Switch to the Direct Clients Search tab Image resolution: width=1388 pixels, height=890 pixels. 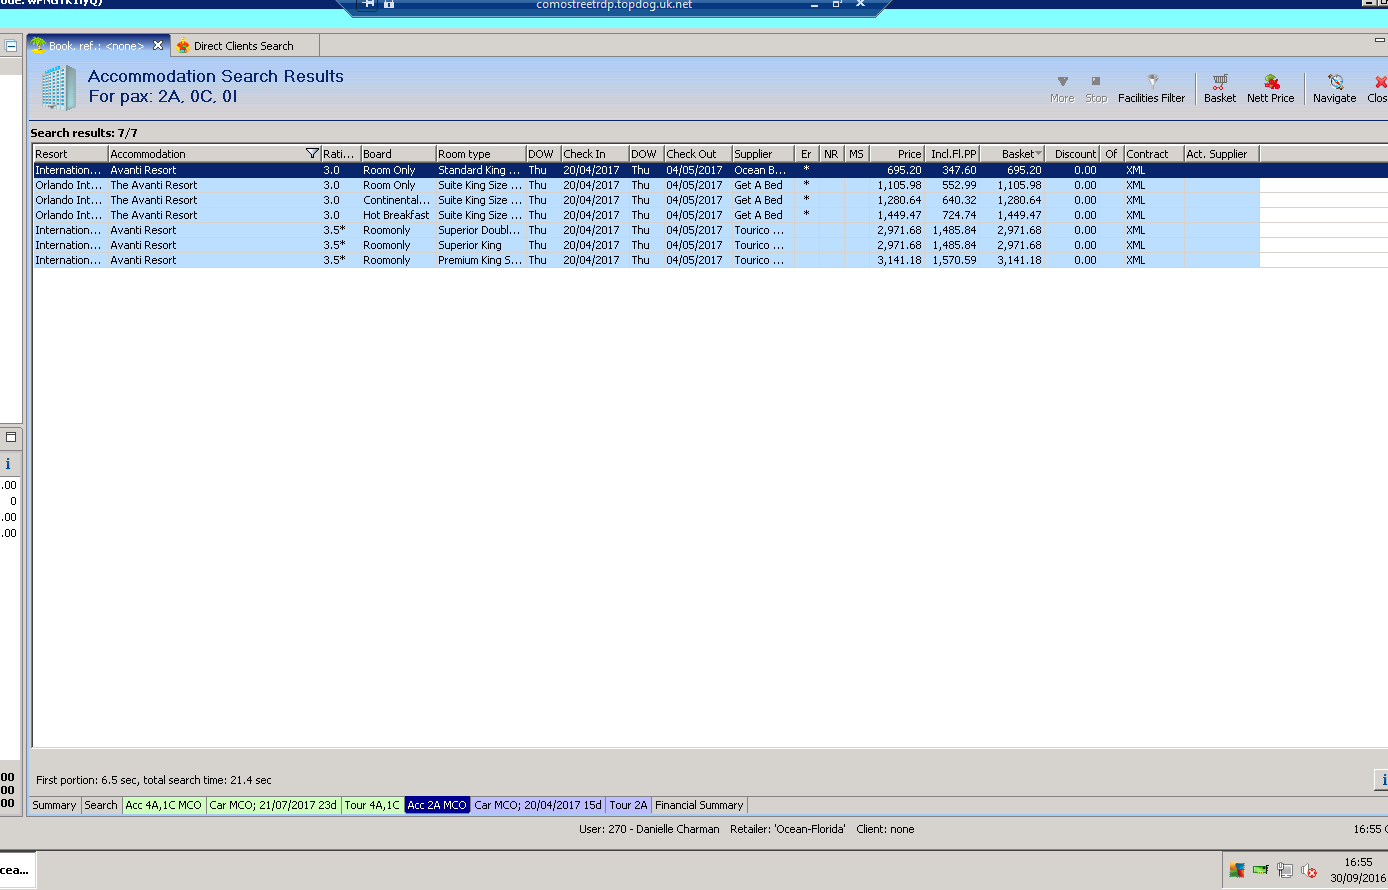coord(243,46)
